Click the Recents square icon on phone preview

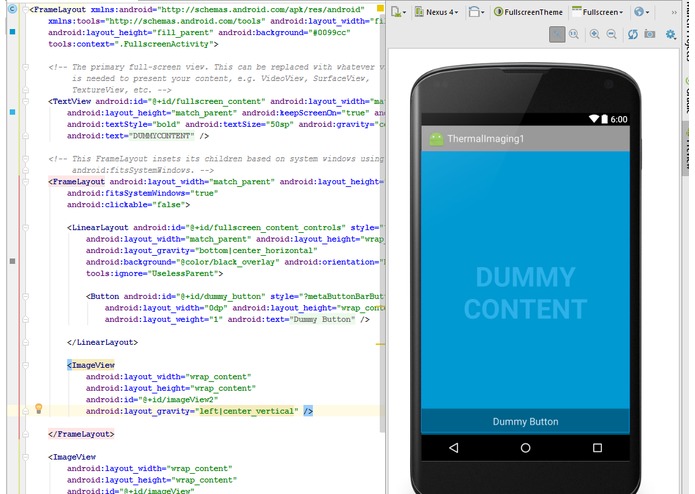pos(597,448)
